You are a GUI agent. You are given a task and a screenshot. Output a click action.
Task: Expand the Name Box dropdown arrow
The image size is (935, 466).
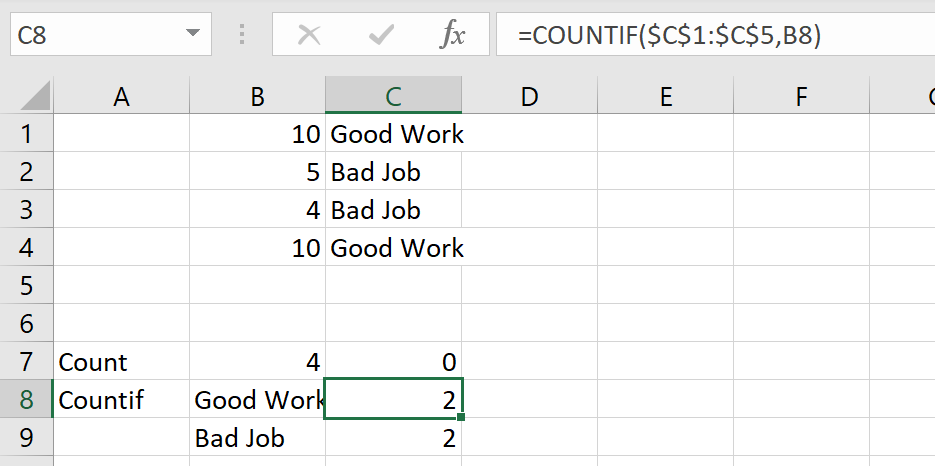tap(193, 33)
